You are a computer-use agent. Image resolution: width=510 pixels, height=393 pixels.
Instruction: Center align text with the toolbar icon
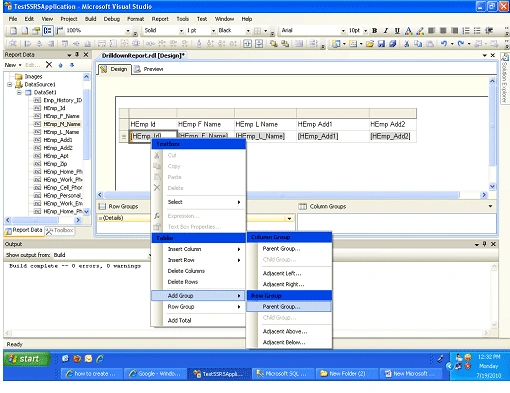point(443,31)
